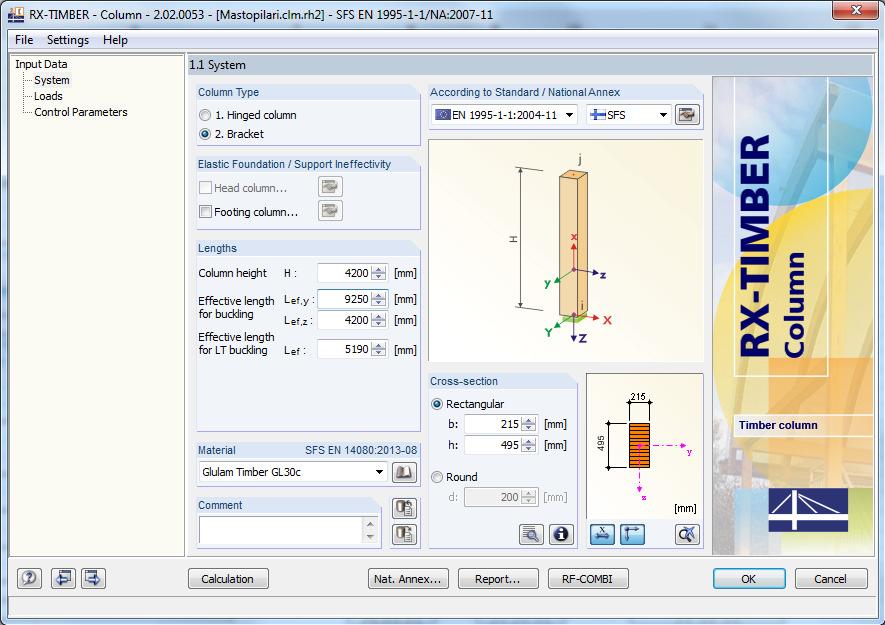Choose Round cross-section
The width and height of the screenshot is (885, 625).
(x=436, y=477)
